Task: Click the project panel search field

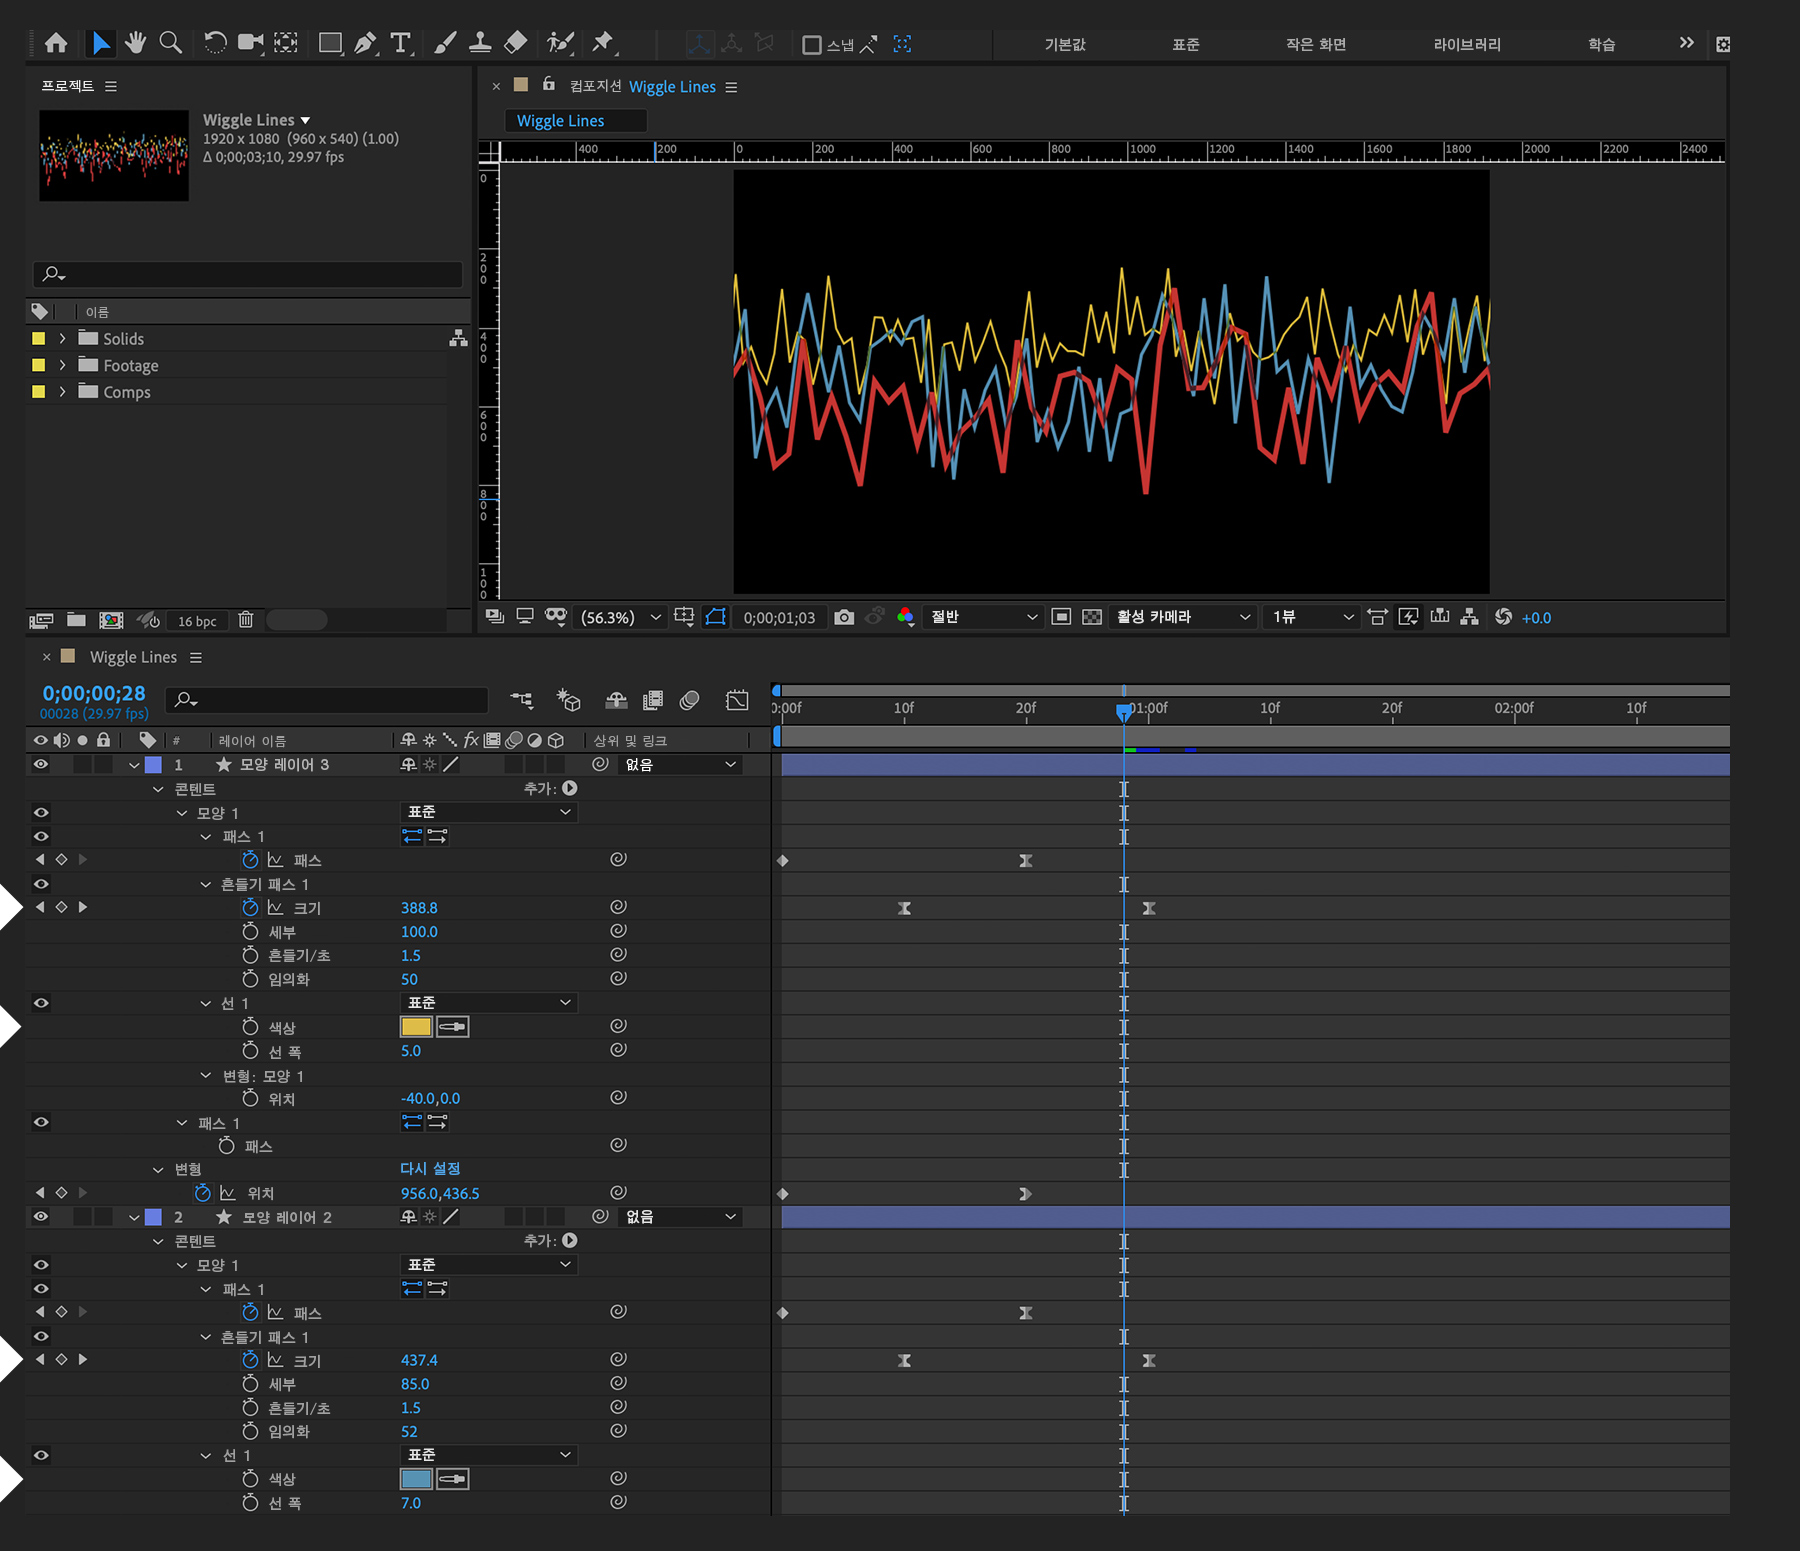Action: [248, 274]
